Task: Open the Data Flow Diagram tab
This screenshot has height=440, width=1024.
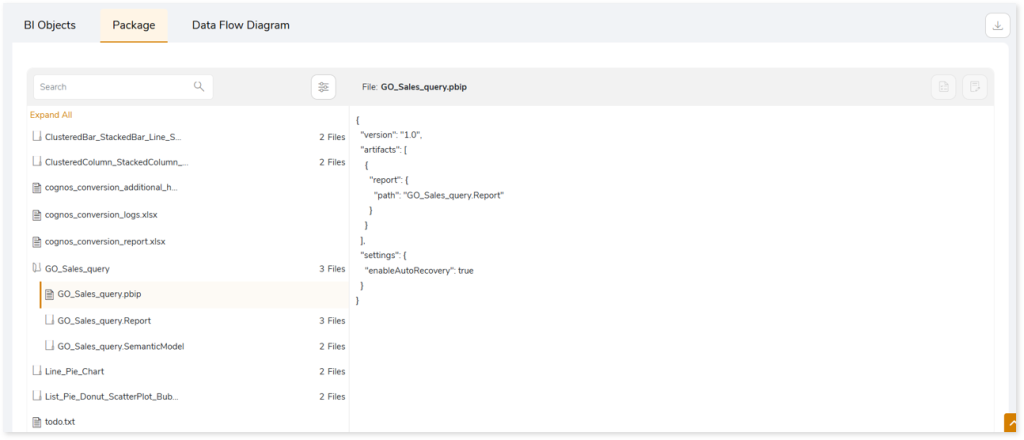Action: pos(240,25)
